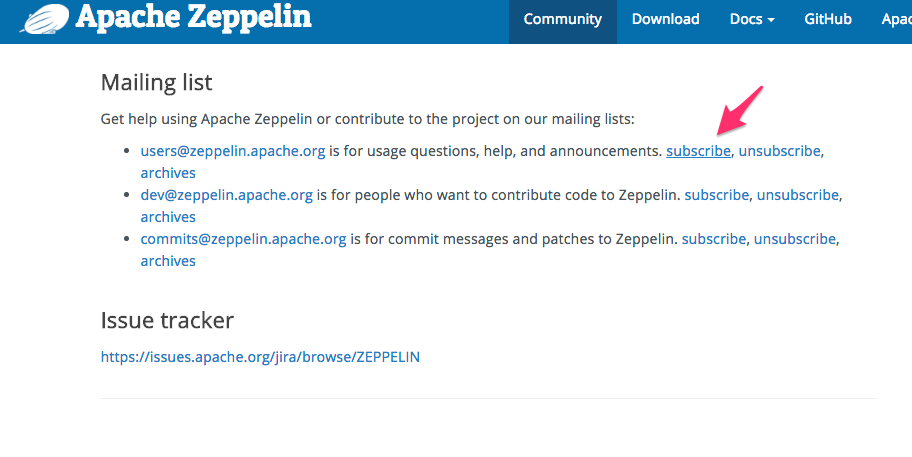Screen dimensions: 912x457
Task: Unsubscribe from the users mailing list
Action: pyautogui.click(x=779, y=151)
